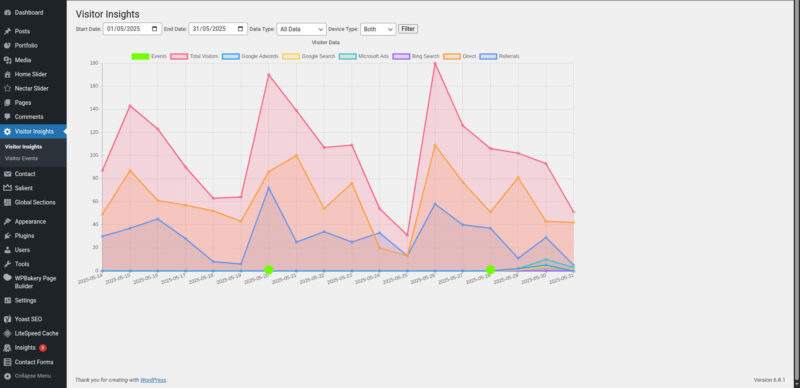Toggle the Google Adwords legend series
The image size is (800, 388).
point(251,56)
